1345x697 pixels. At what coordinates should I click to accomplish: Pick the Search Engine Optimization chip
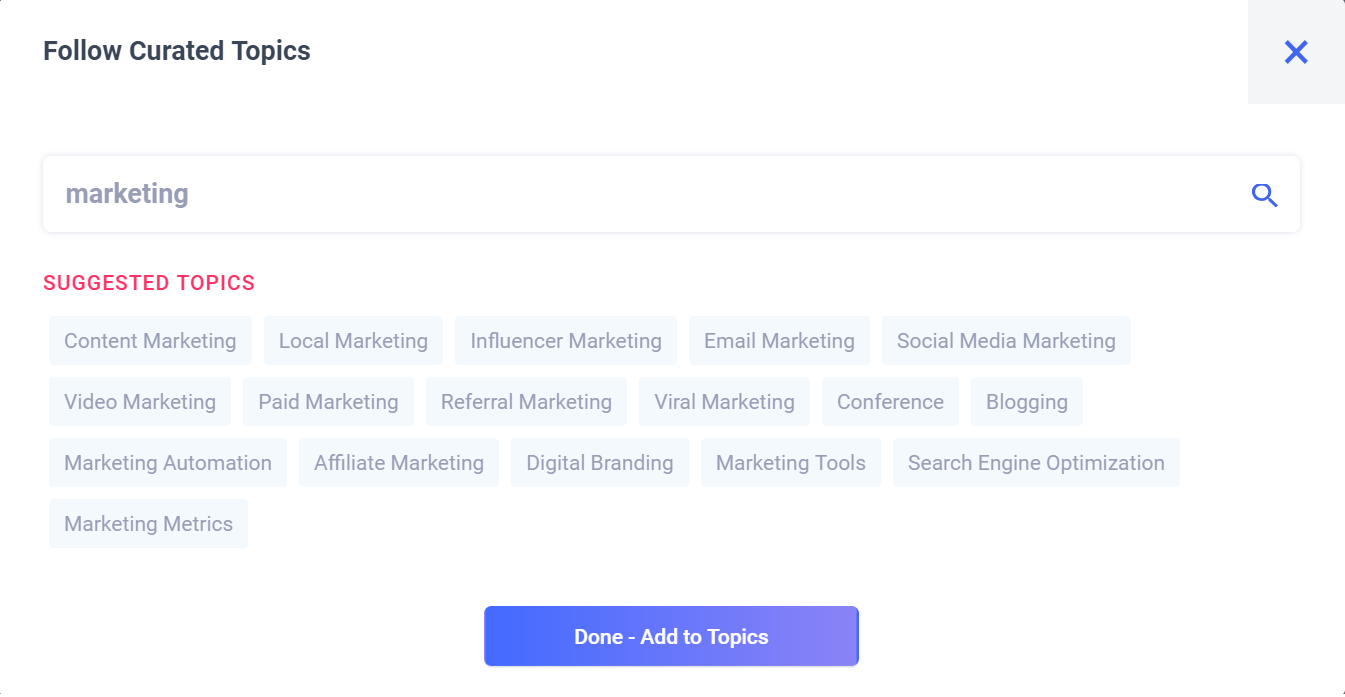click(1036, 463)
